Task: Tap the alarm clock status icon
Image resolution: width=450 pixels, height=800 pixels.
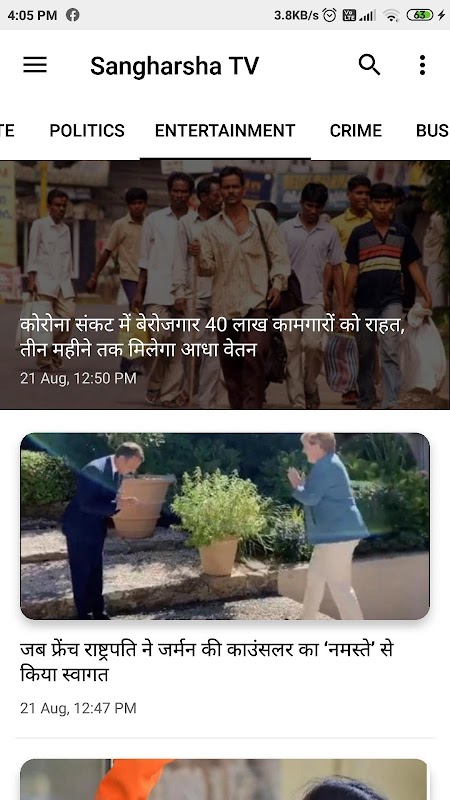Action: [x=330, y=15]
